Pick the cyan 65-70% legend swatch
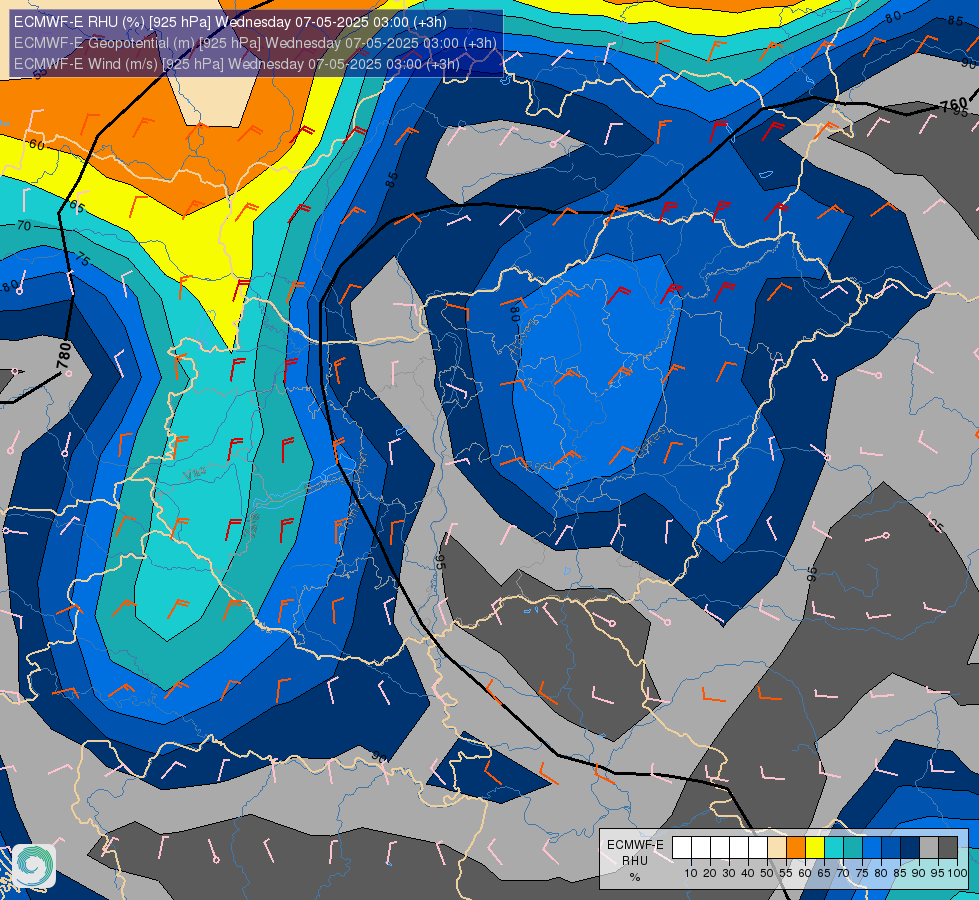Image resolution: width=979 pixels, height=900 pixels. pyautogui.click(x=834, y=848)
